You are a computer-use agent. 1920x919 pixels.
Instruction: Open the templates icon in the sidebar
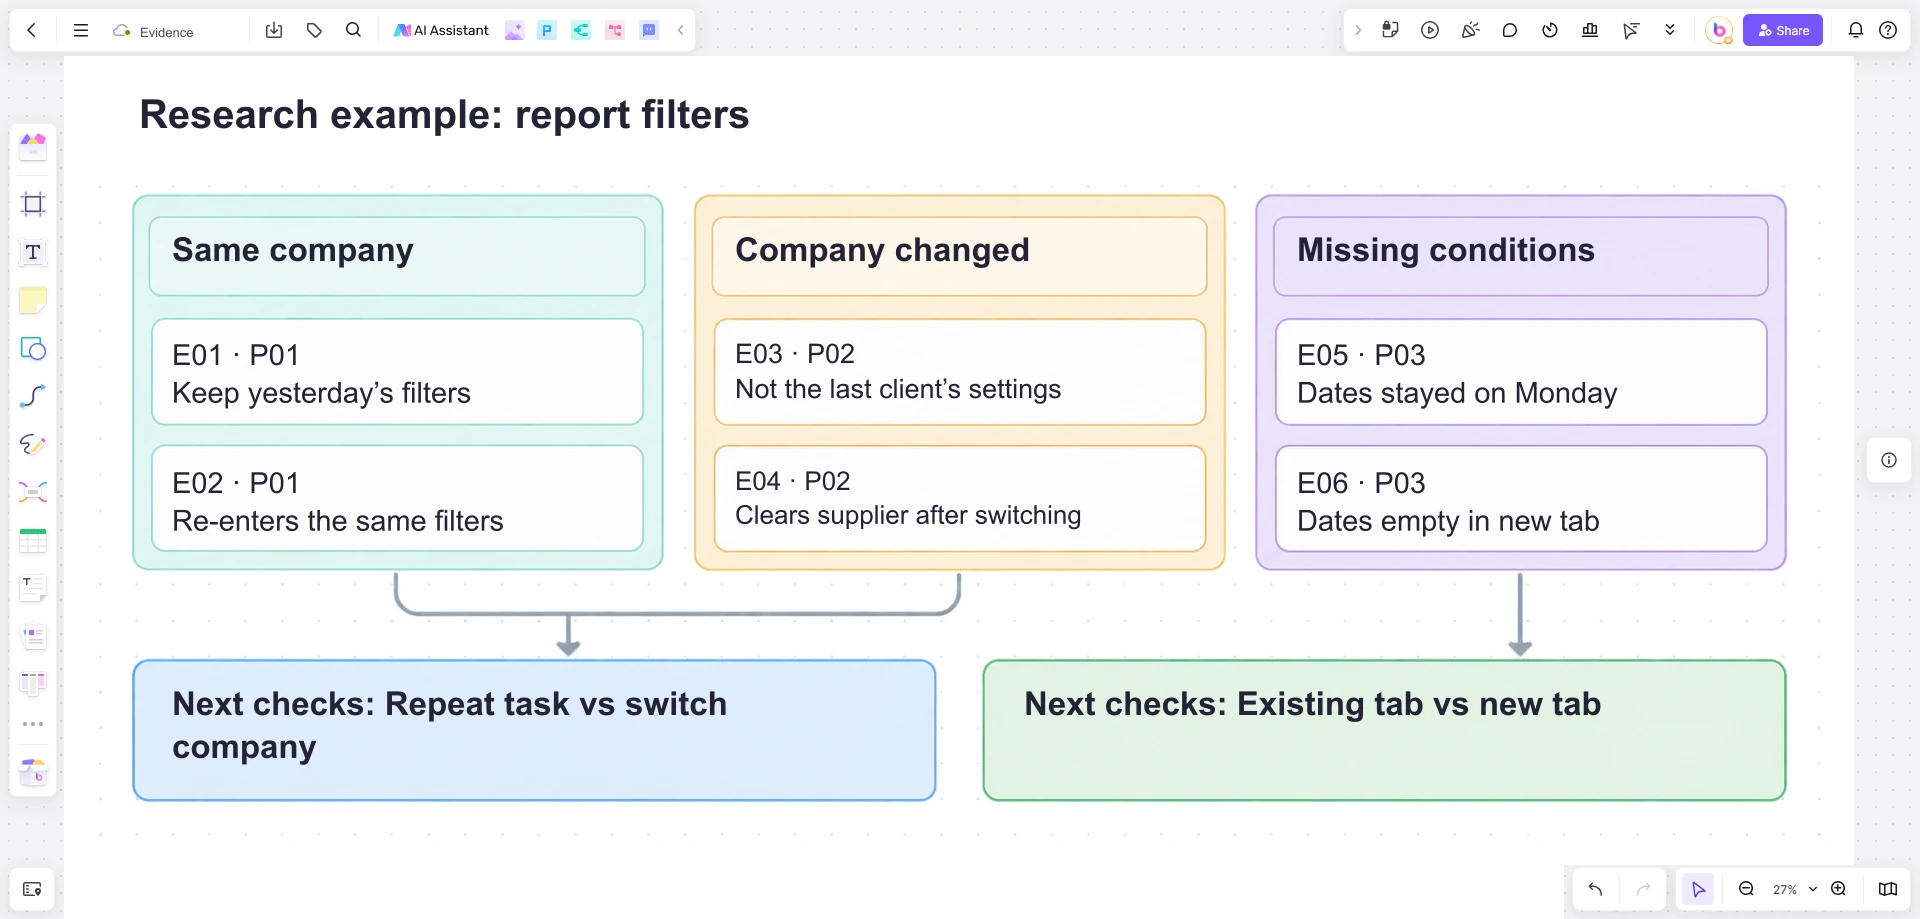pyautogui.click(x=33, y=147)
